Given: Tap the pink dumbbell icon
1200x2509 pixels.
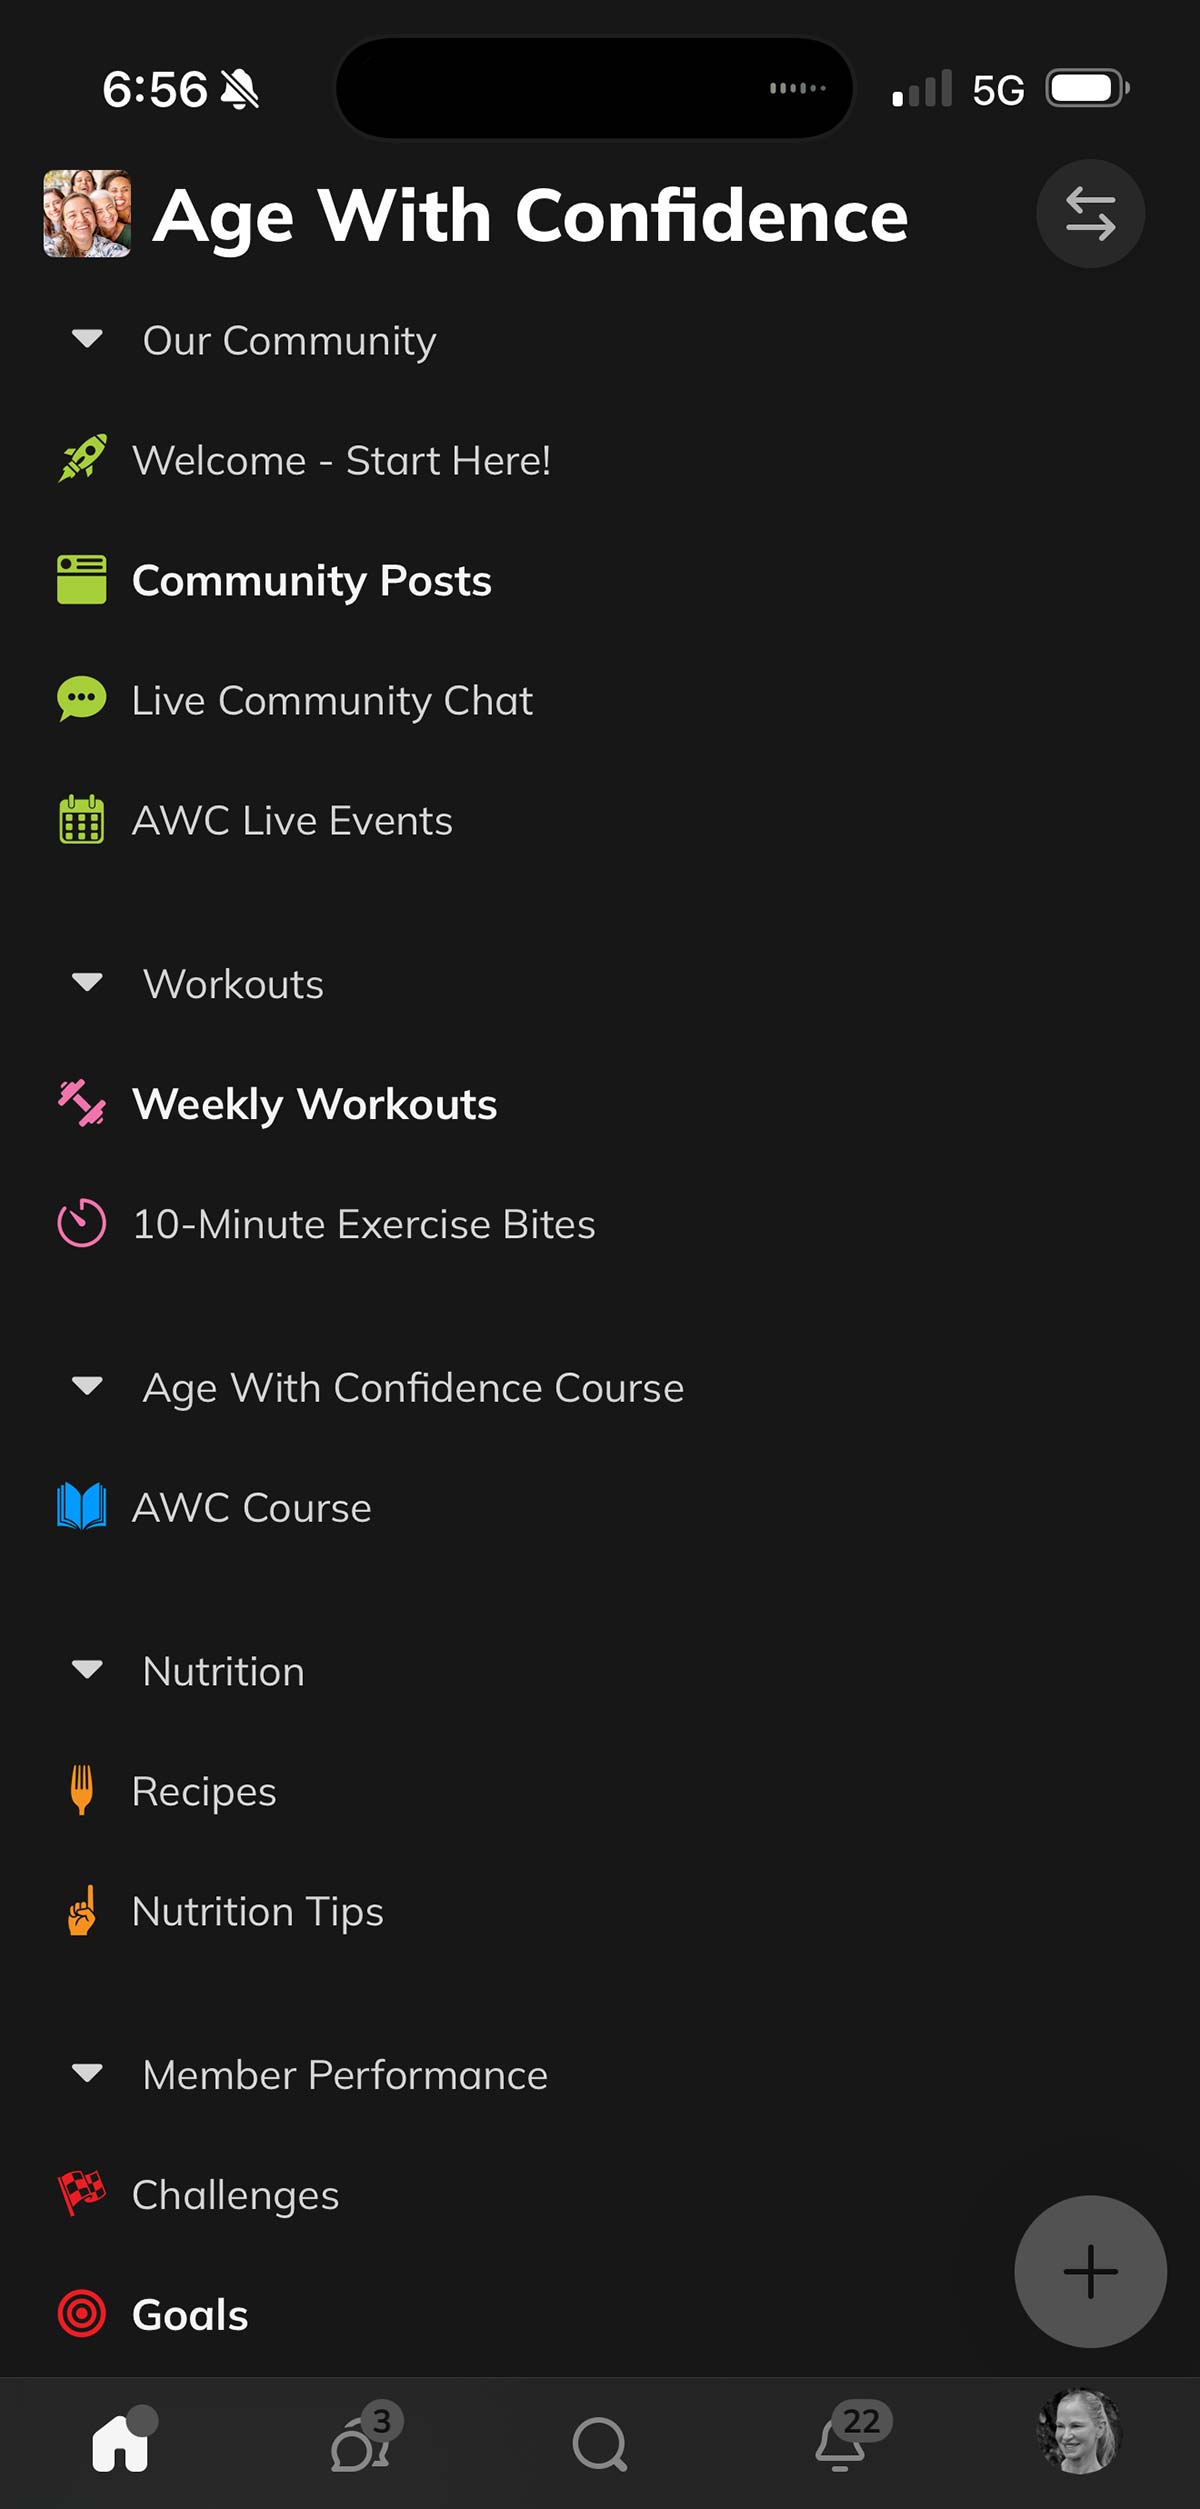Looking at the screenshot, I should pos(82,1104).
